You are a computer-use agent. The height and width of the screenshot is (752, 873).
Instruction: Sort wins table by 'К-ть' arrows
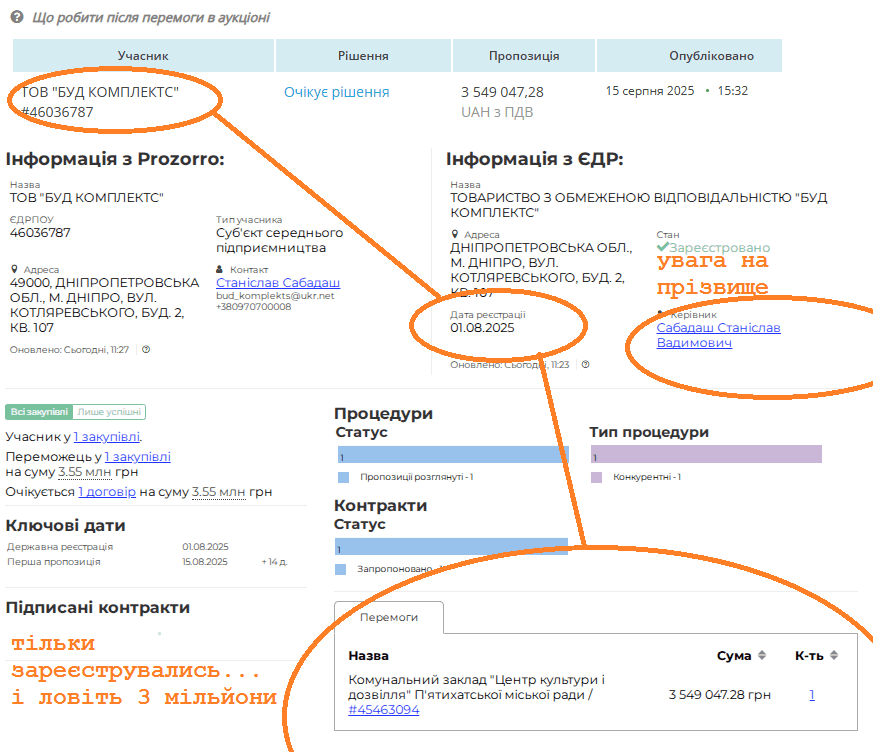point(834,655)
